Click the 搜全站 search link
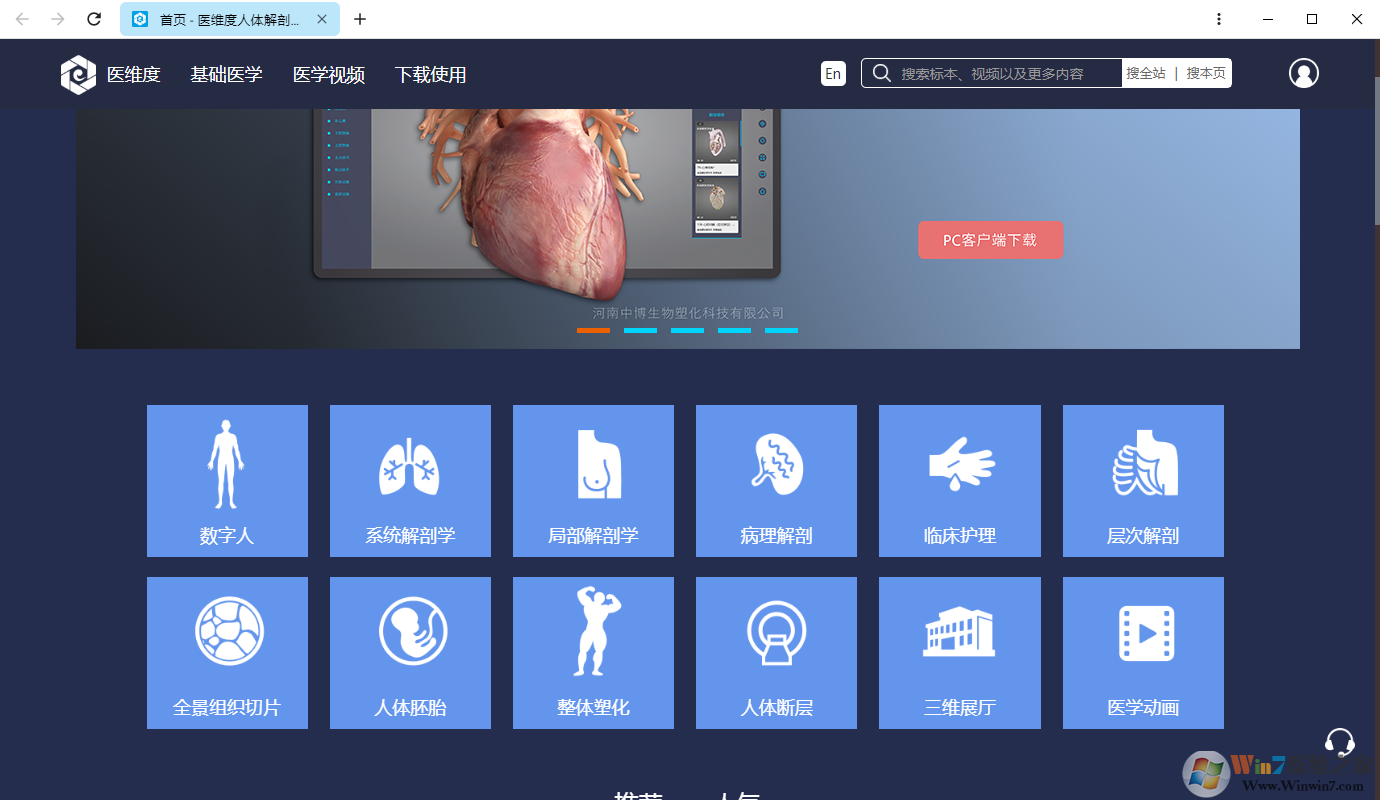The image size is (1380, 800). coord(1146,73)
